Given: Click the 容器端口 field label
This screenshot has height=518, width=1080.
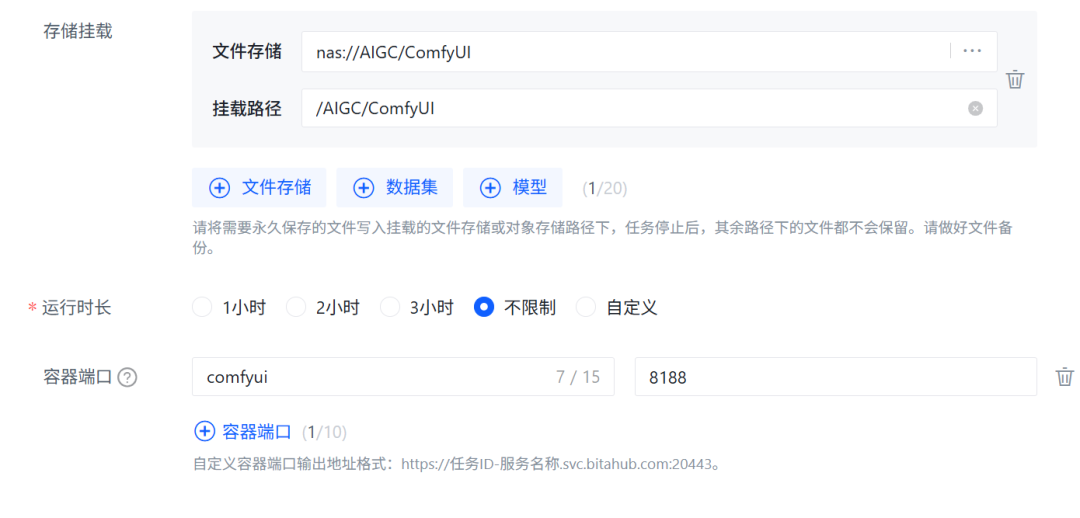Looking at the screenshot, I should pyautogui.click(x=78, y=377).
